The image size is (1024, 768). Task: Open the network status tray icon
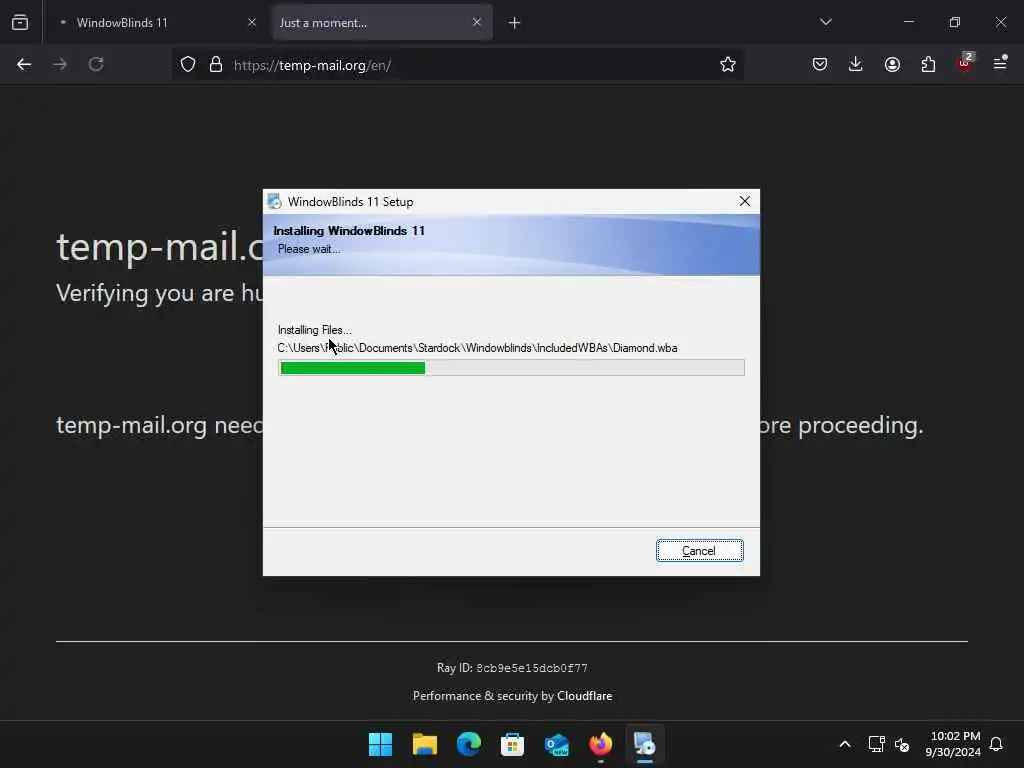[876, 744]
